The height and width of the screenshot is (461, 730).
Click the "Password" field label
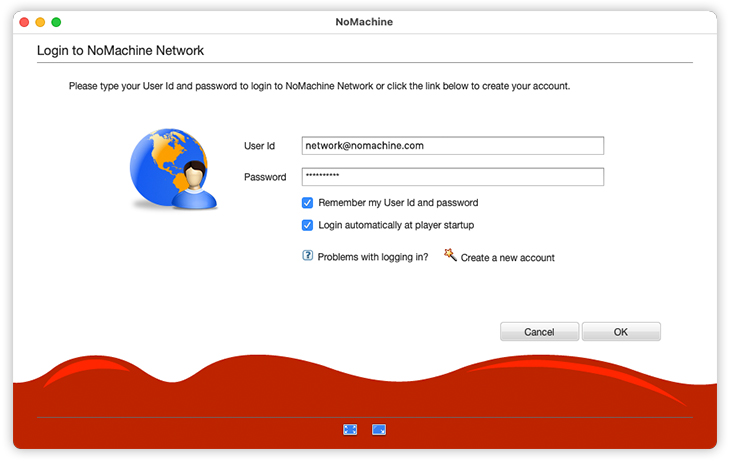[x=264, y=177]
